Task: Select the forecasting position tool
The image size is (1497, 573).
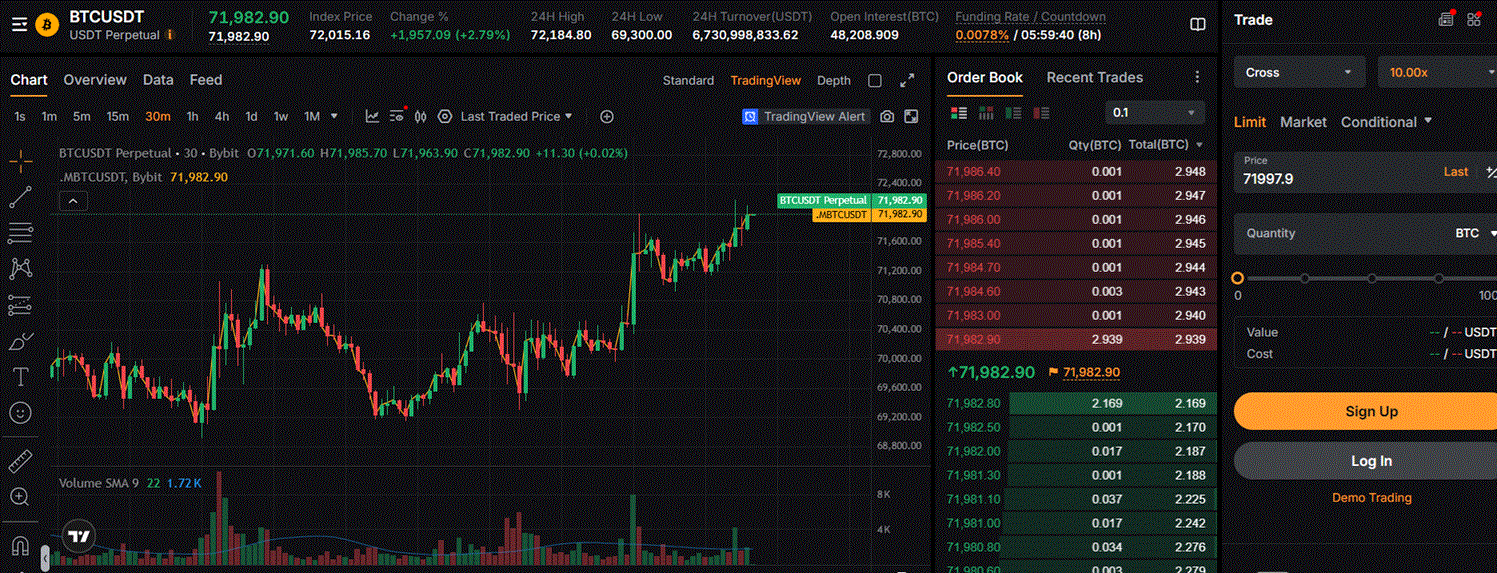Action: [x=20, y=304]
